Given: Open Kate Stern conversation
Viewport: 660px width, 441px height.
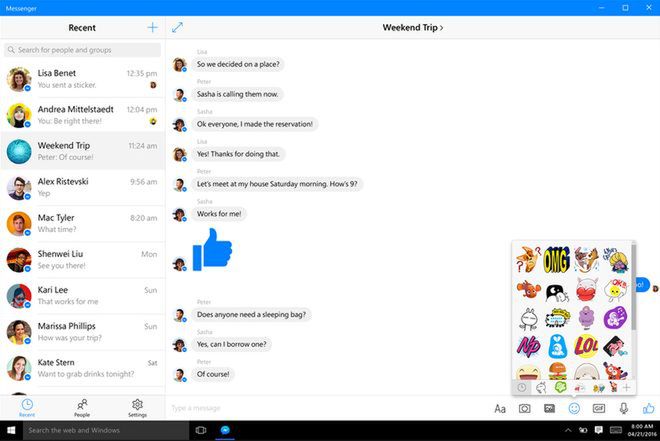Looking at the screenshot, I should pos(82,368).
